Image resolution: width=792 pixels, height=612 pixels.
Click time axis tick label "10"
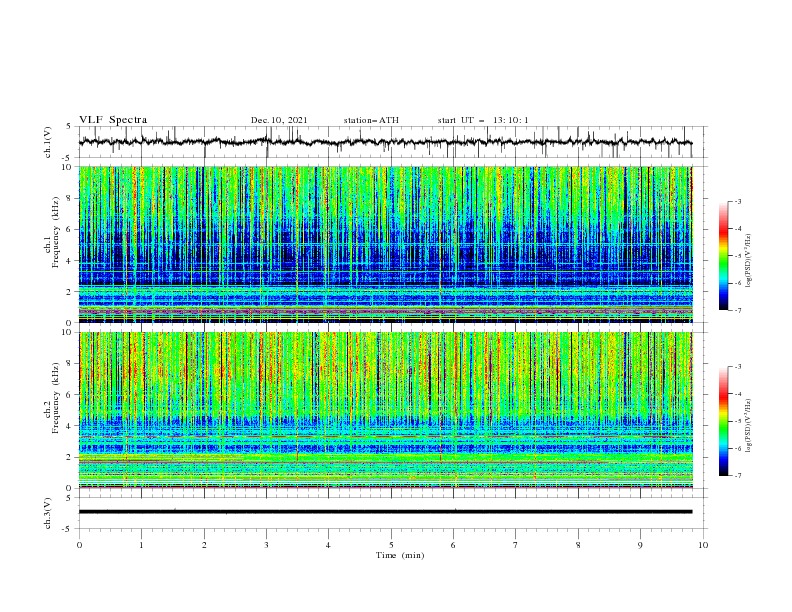click(703, 545)
